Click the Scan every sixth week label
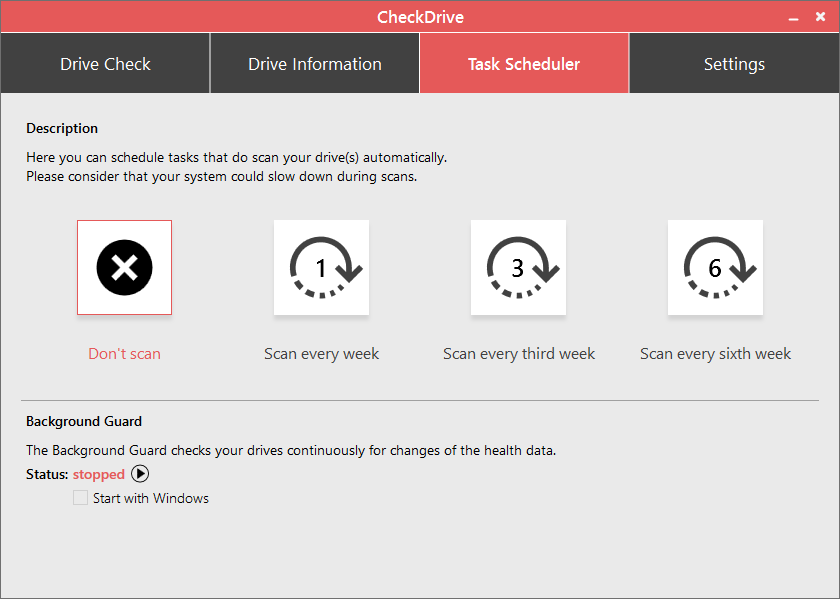The image size is (840, 600). 716,354
